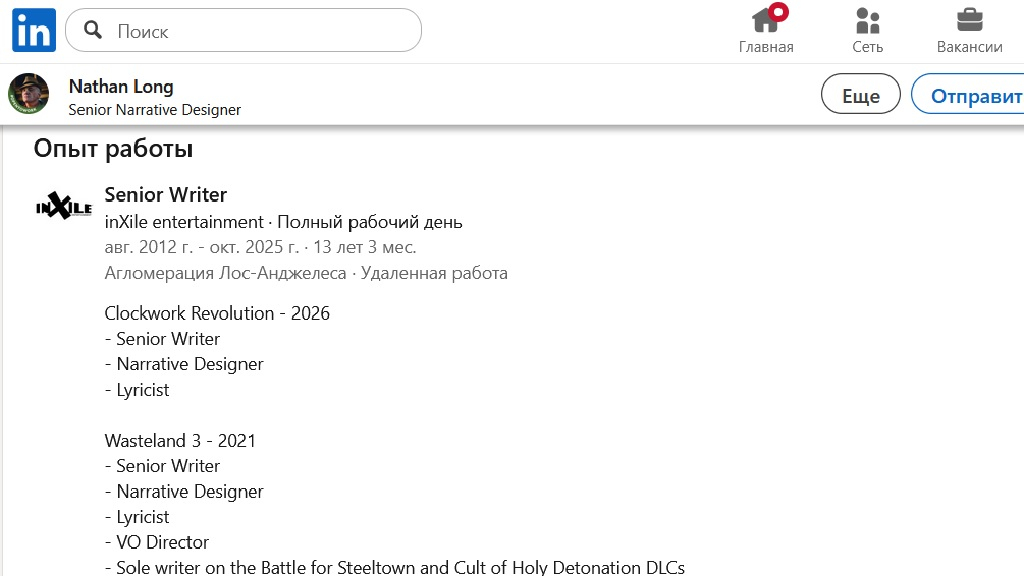Select the Главная navigation tab label
The height and width of the screenshot is (576, 1024).
point(766,47)
